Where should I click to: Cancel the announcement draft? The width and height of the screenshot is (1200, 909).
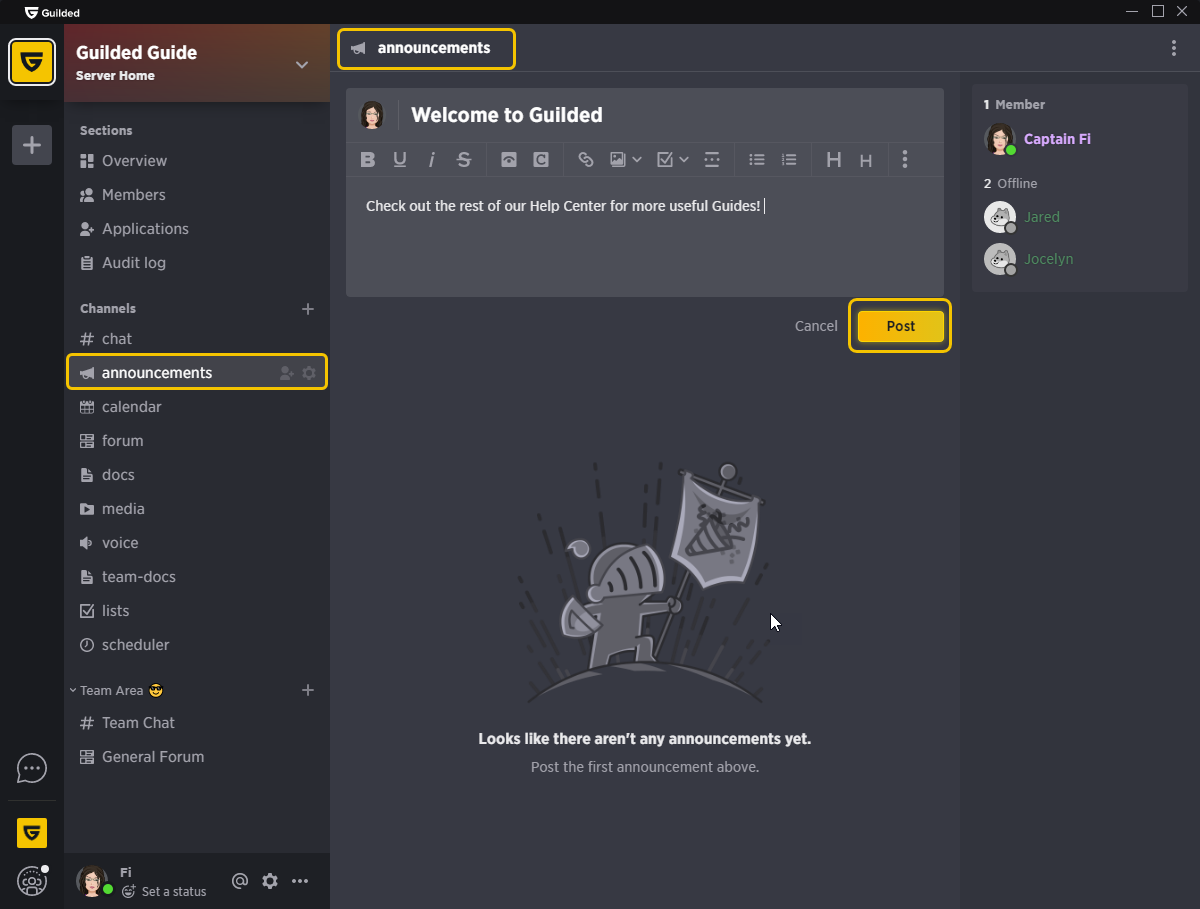[816, 326]
